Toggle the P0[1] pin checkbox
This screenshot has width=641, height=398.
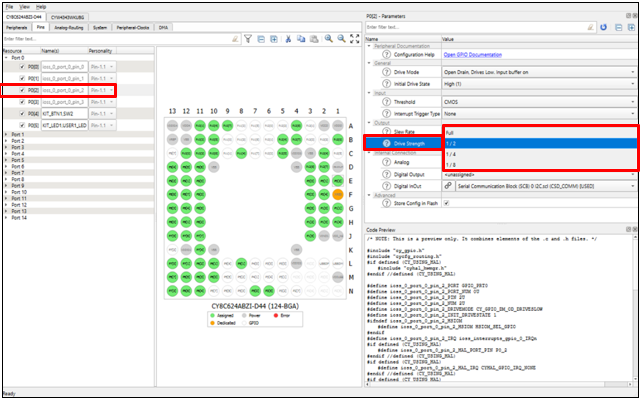click(22, 78)
